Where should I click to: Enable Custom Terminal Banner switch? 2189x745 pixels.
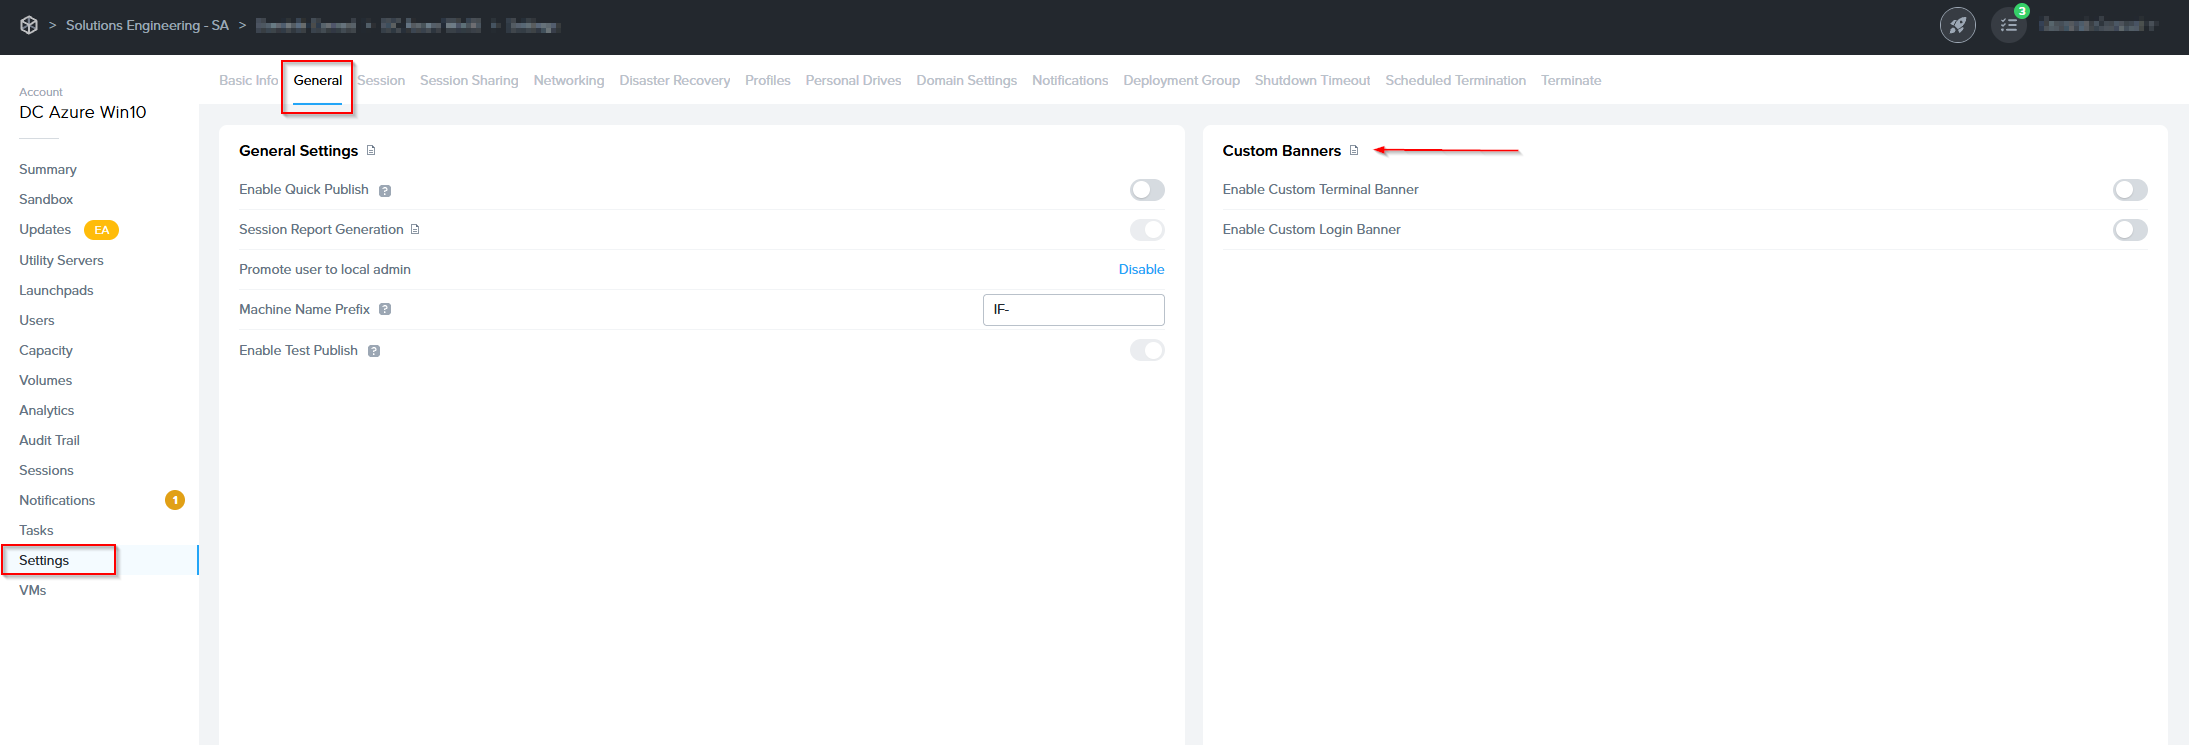pyautogui.click(x=2129, y=190)
